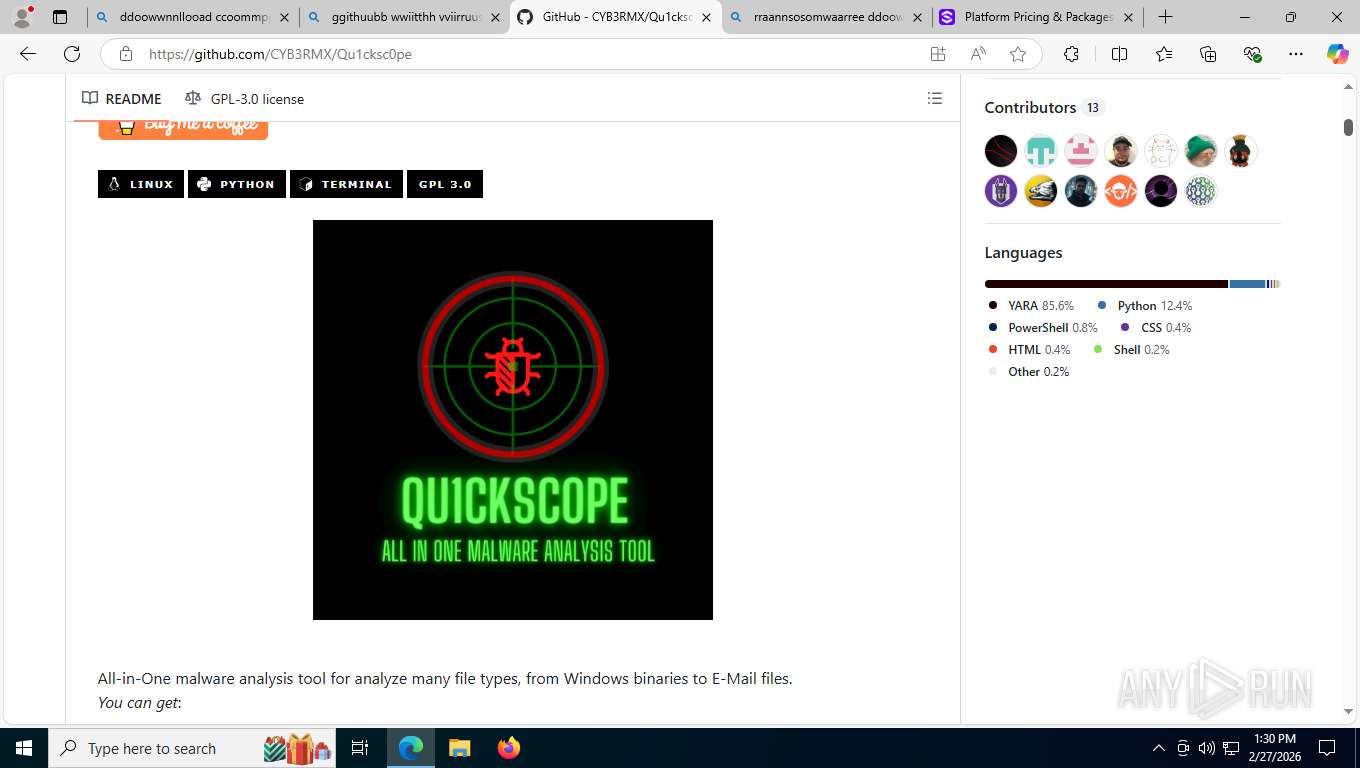Open the cat-drawing contributor avatar
The height and width of the screenshot is (768, 1360).
point(1161,151)
